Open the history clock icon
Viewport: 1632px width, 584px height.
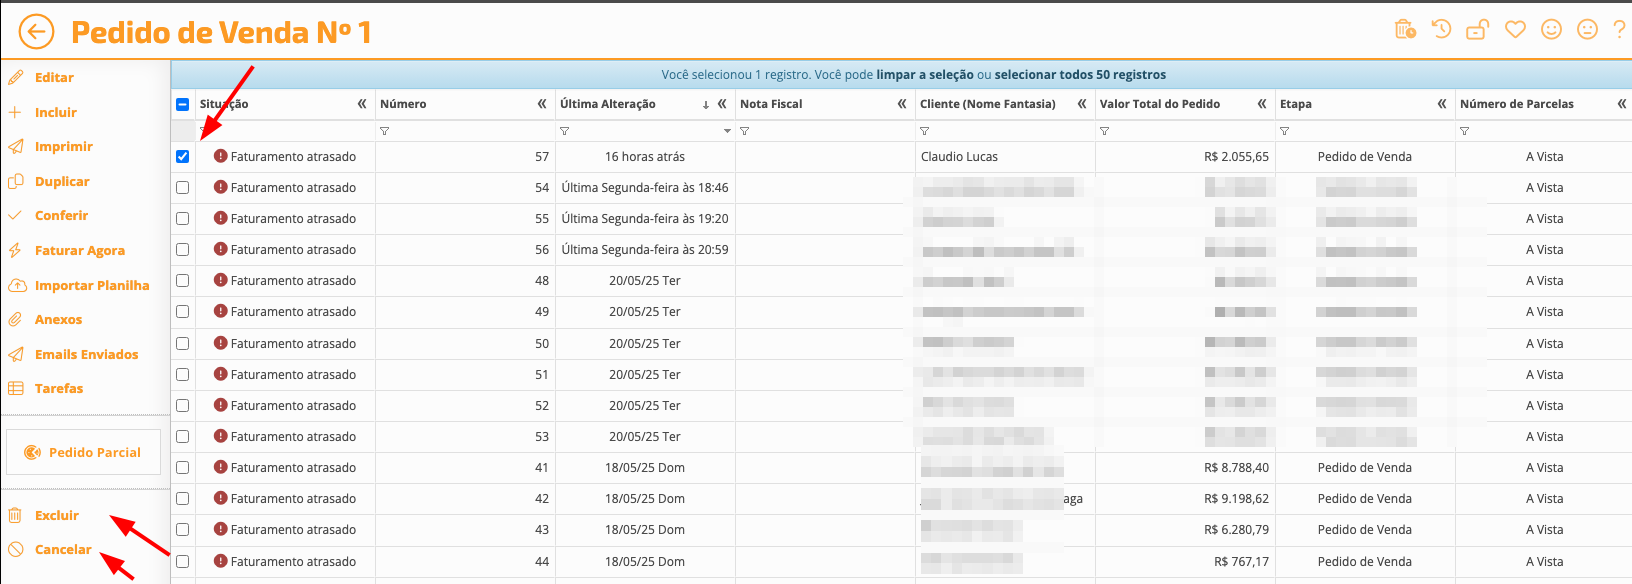tap(1441, 30)
